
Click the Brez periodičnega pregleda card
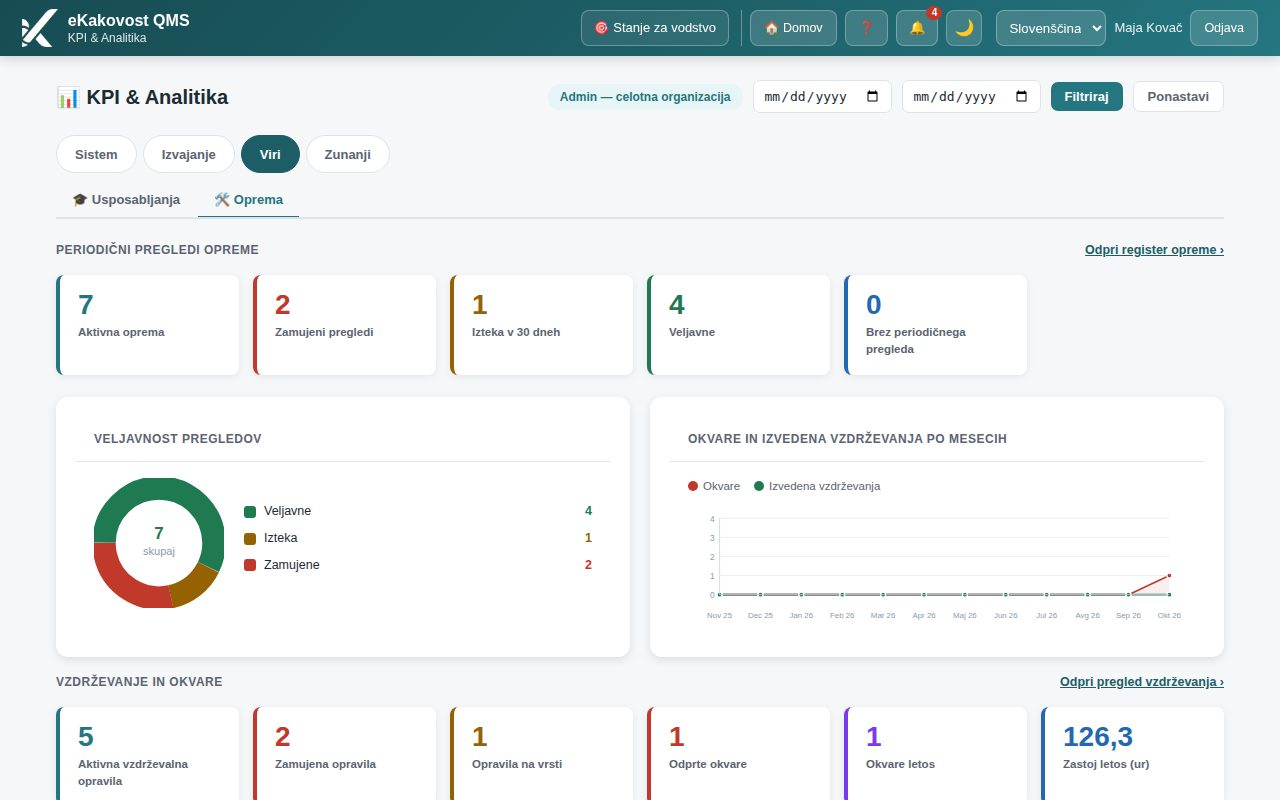936,325
